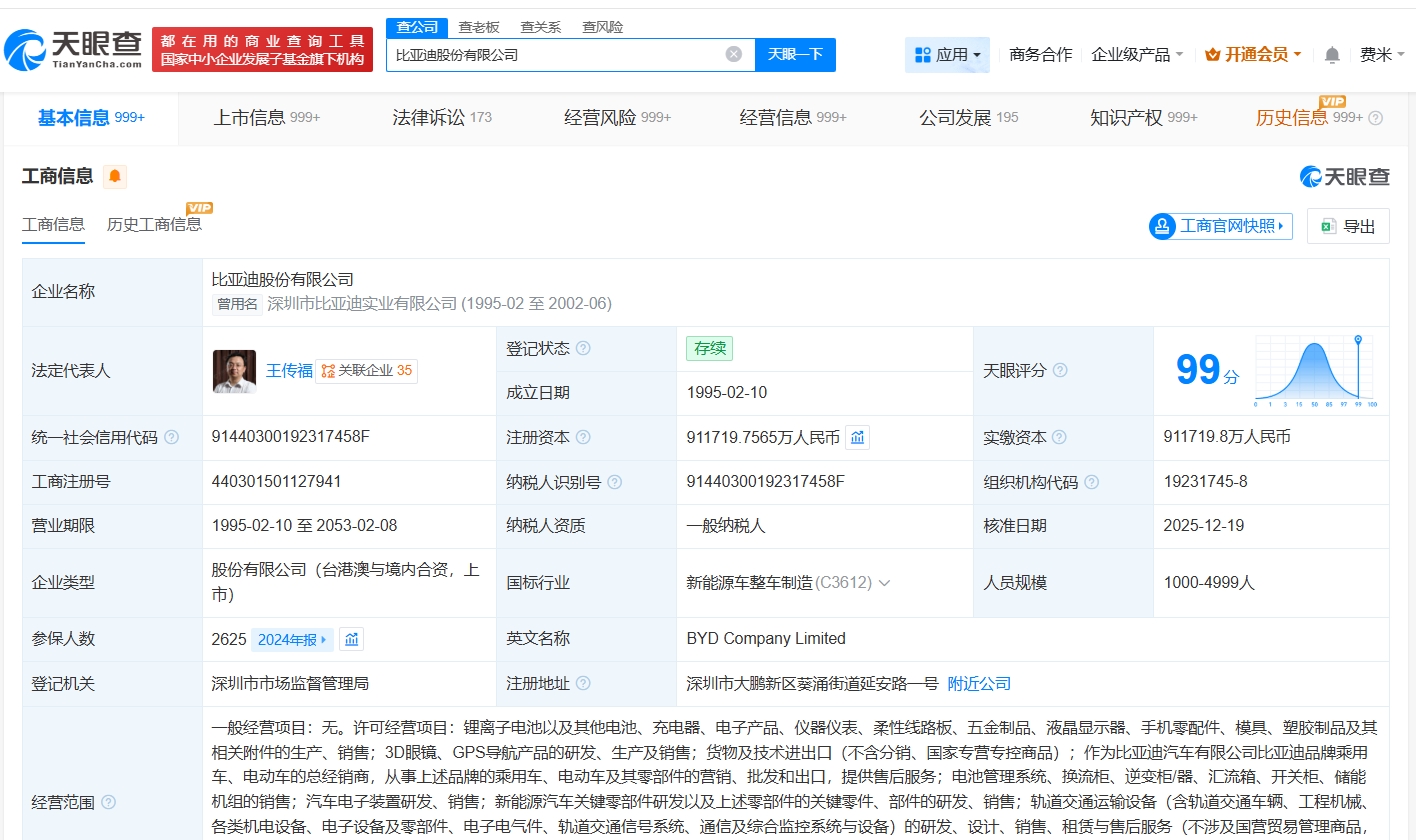The image size is (1416, 840).
Task: Select 历史工商信息 sub-tab
Action: pyautogui.click(x=154, y=224)
